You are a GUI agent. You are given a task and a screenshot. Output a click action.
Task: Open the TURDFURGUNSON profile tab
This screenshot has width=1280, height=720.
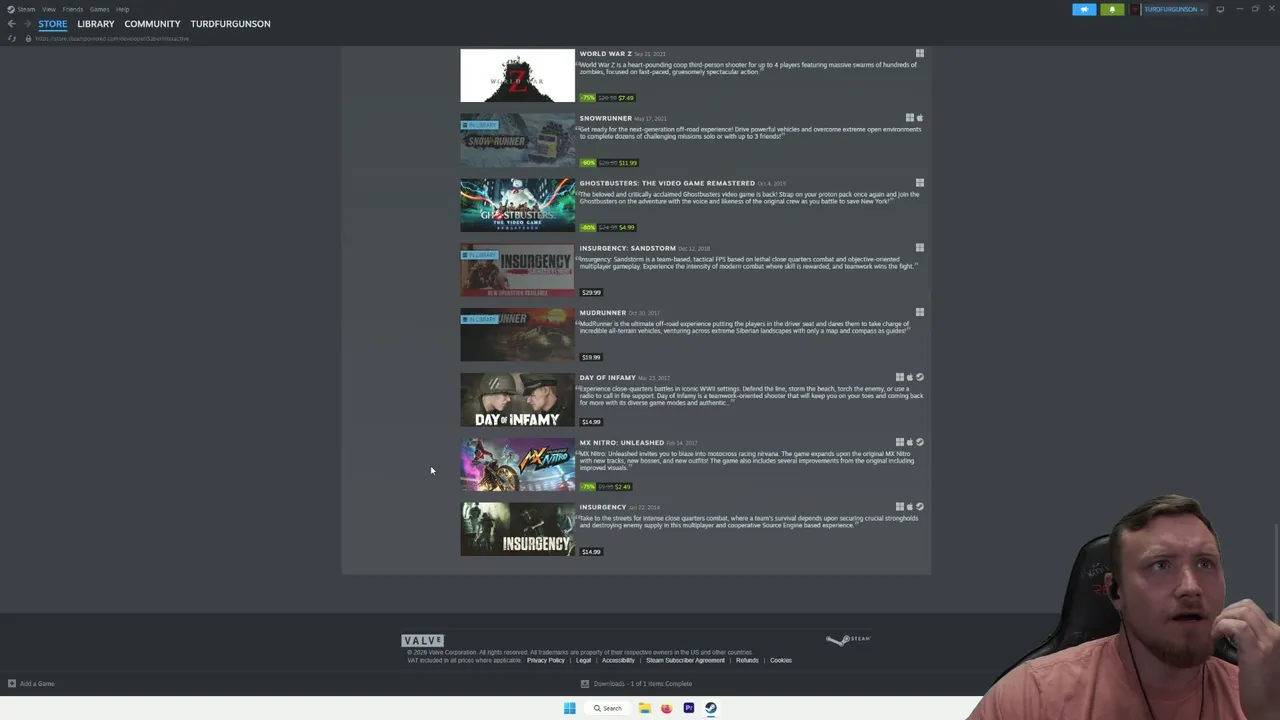(230, 24)
